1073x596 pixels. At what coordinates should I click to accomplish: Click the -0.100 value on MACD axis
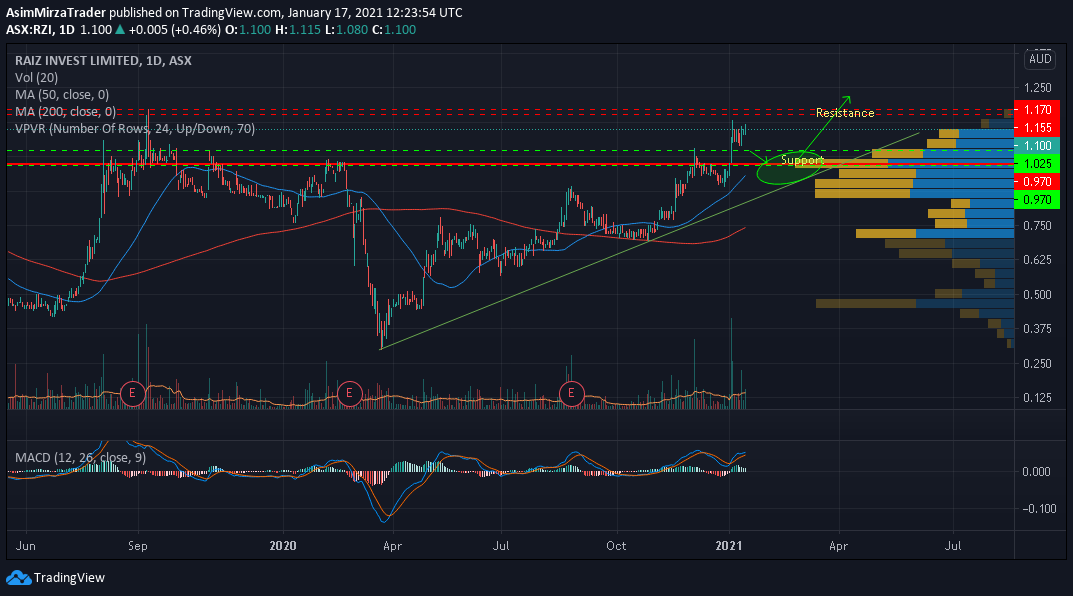tap(1039, 508)
